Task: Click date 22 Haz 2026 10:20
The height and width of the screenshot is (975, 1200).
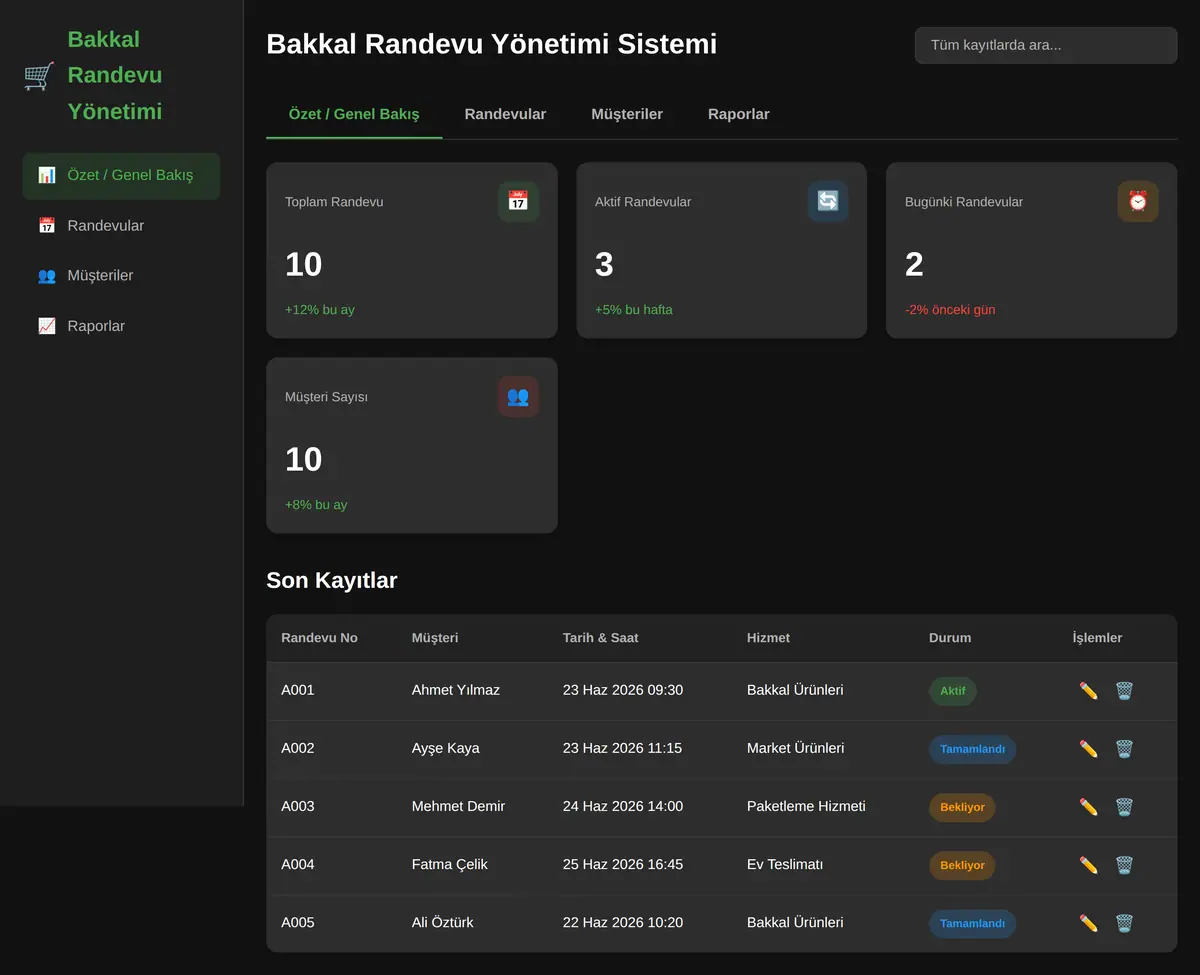Action: click(x=623, y=922)
